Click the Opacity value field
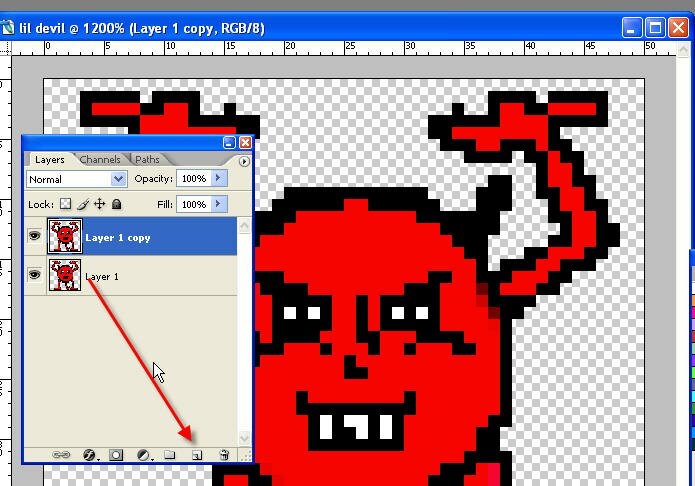The width and height of the screenshot is (695, 486). coord(194,178)
